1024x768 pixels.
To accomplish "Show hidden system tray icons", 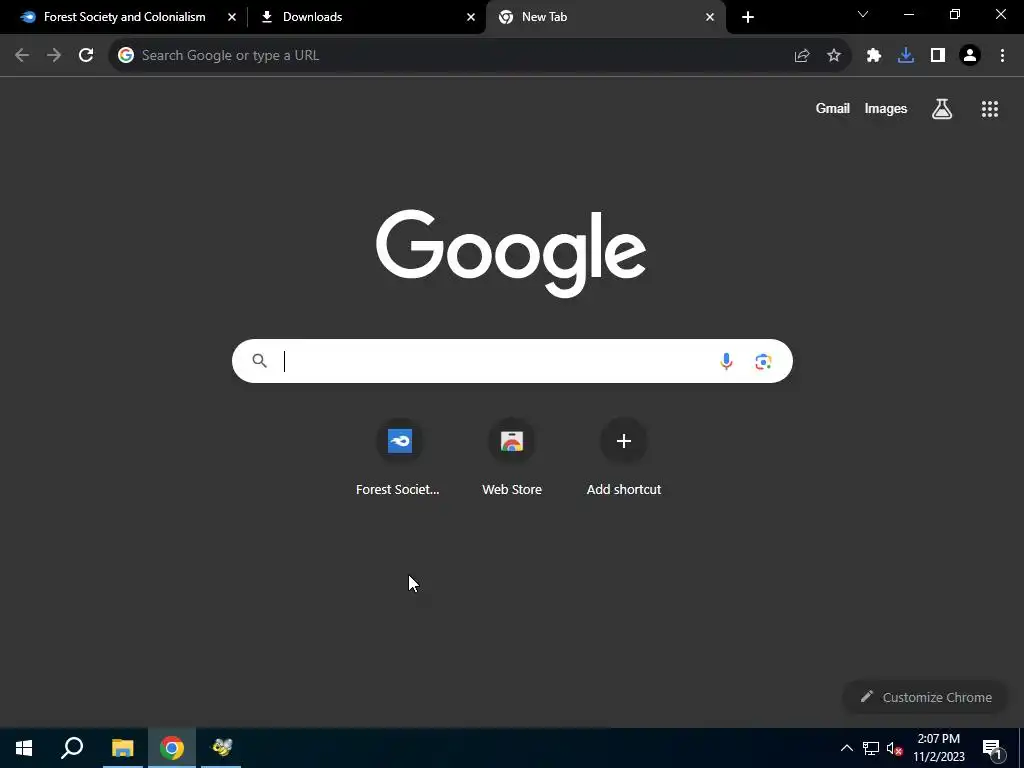I will point(846,748).
